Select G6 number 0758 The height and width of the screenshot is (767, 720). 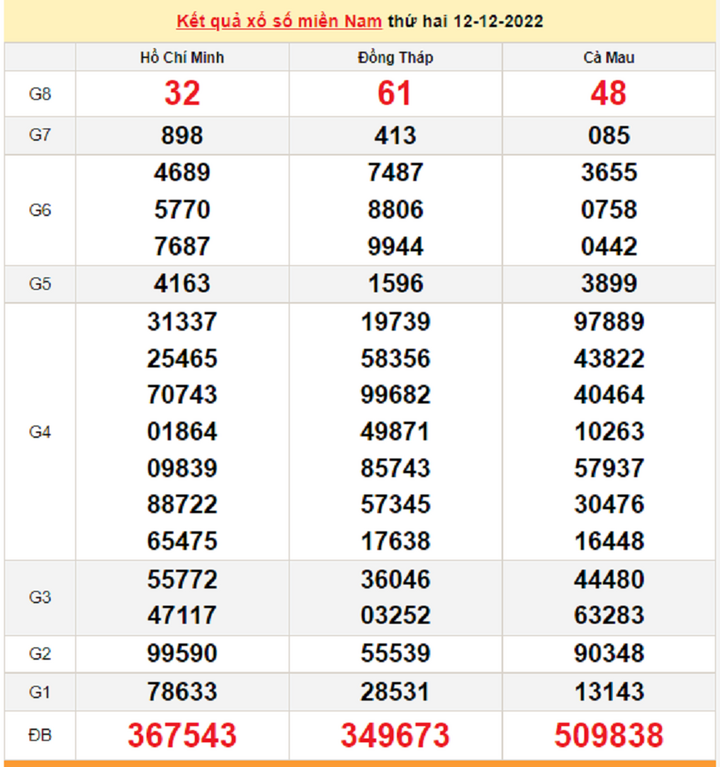click(x=609, y=210)
